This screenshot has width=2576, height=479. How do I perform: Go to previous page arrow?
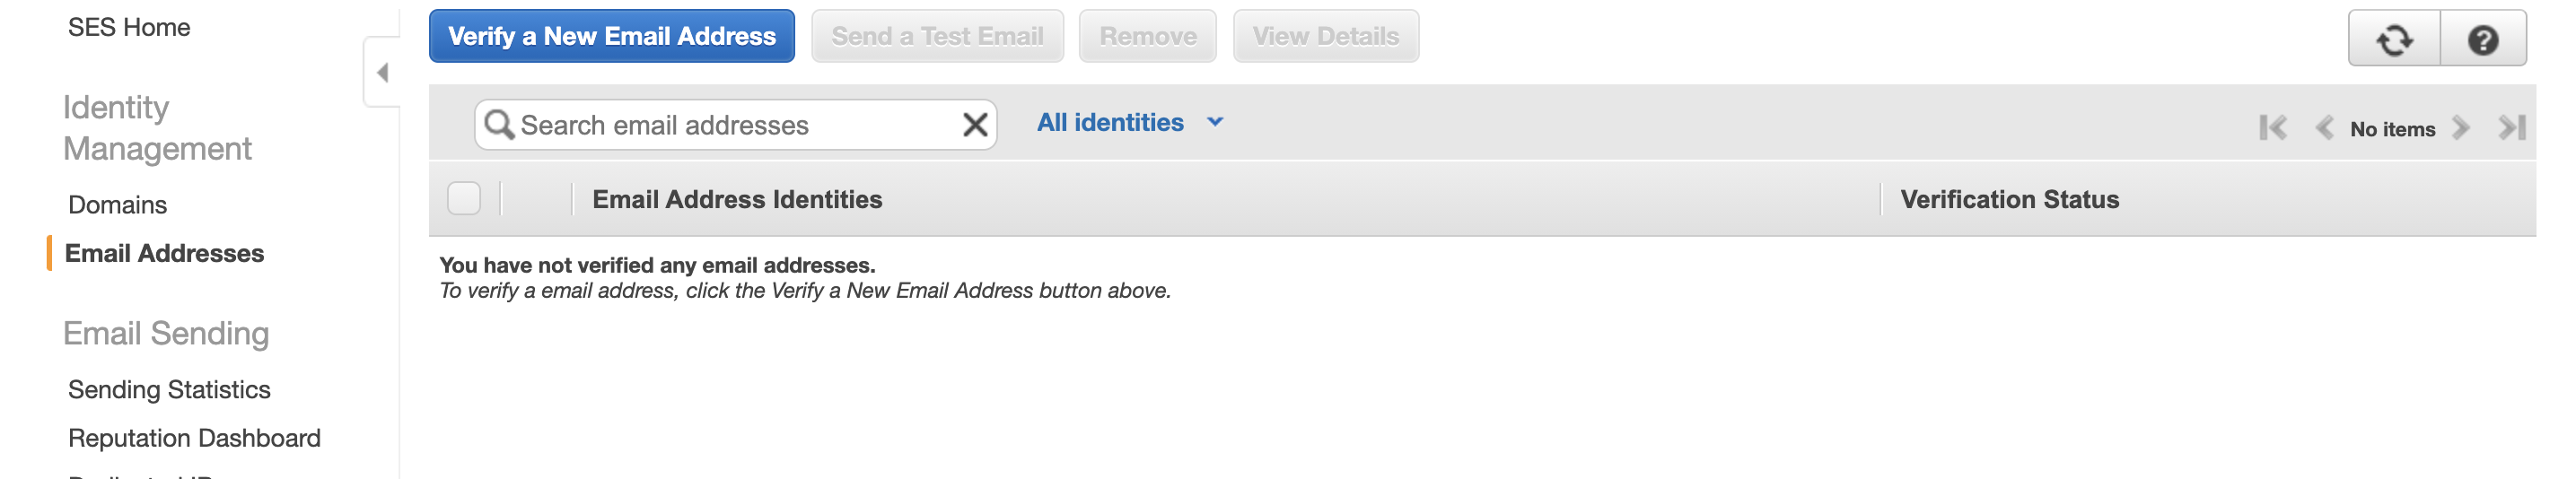coord(2324,128)
